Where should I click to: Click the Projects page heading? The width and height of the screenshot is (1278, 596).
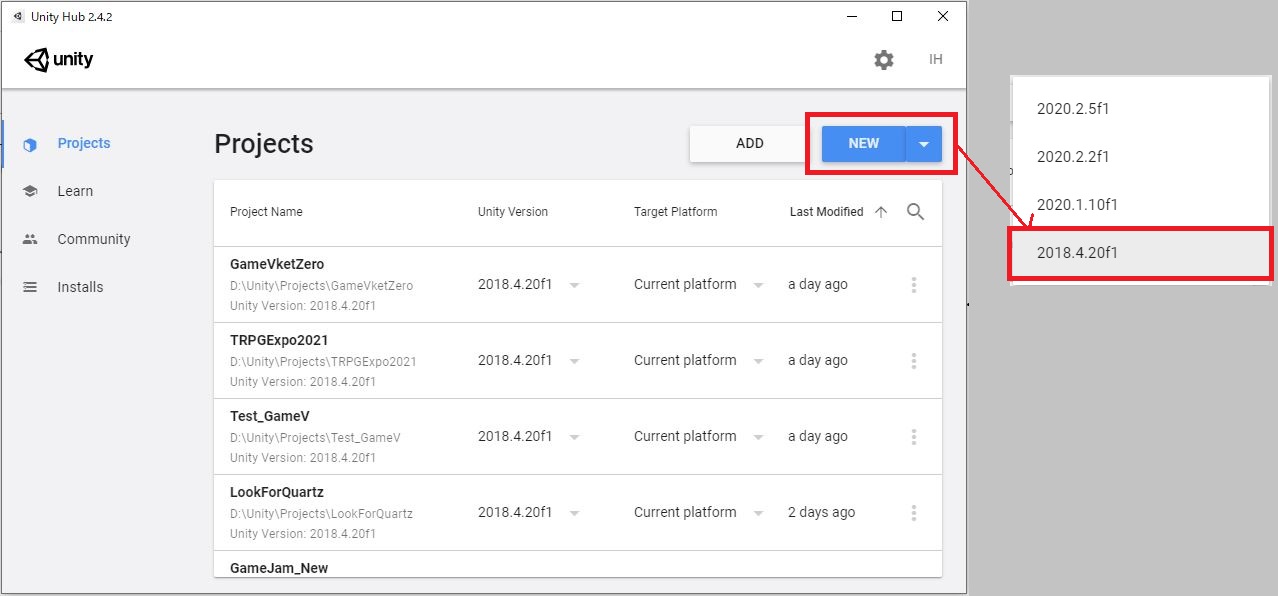coord(264,144)
